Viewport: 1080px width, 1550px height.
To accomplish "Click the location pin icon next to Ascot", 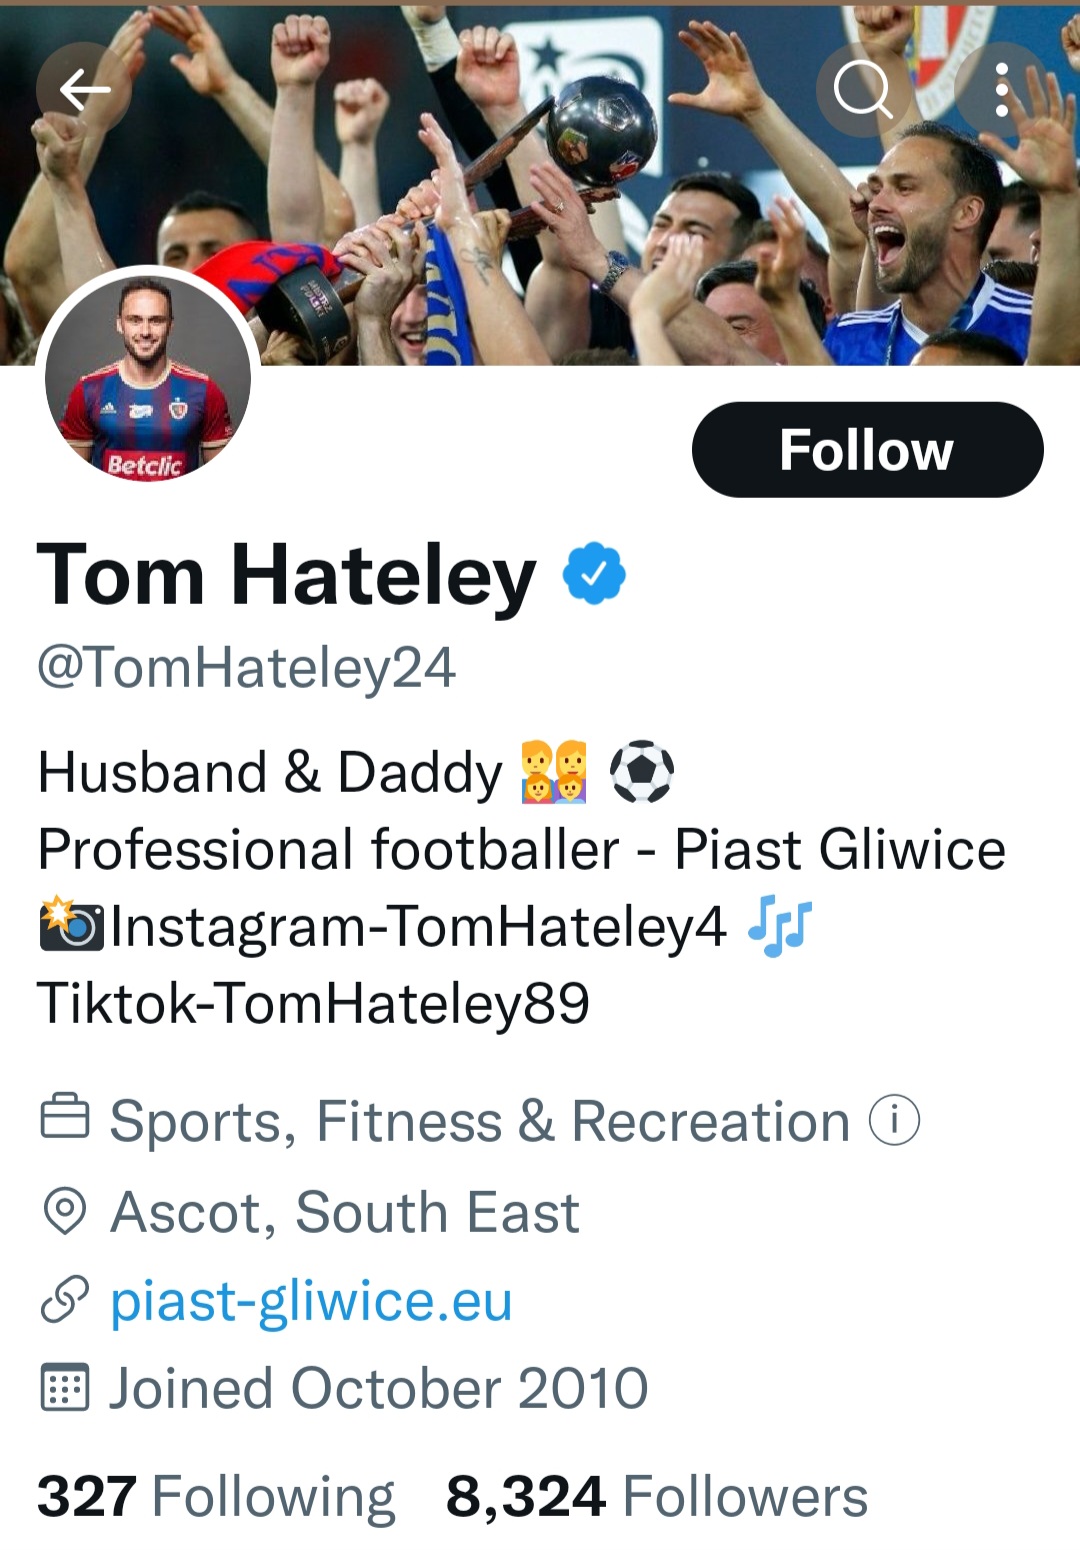I will coord(65,1212).
